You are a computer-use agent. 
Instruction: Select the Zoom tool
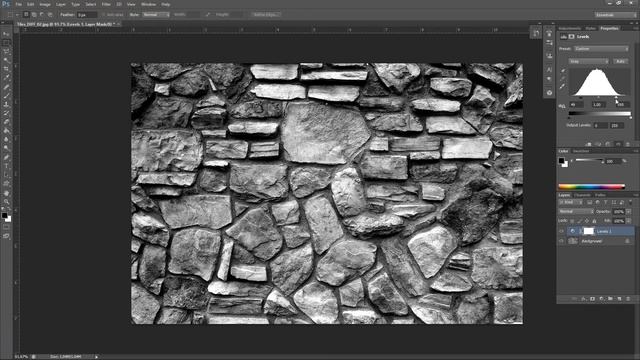click(6, 202)
